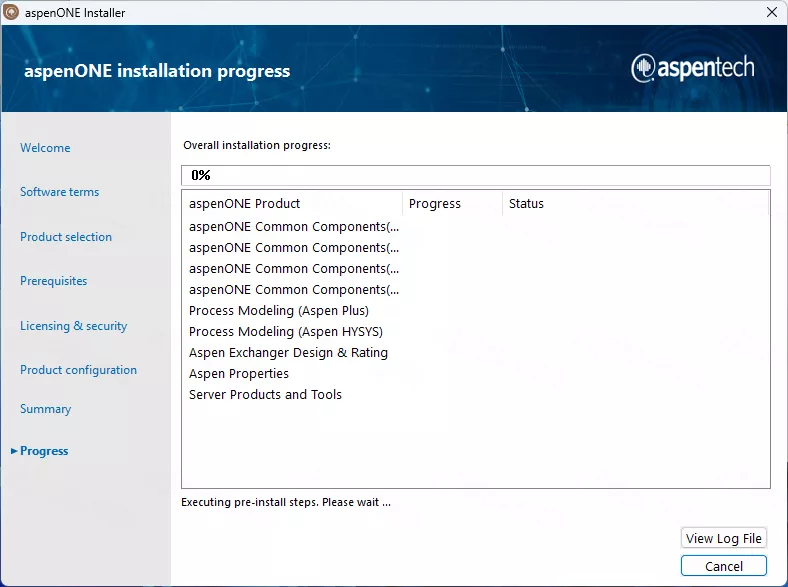
Task: Go to Software terms step
Action: [59, 192]
